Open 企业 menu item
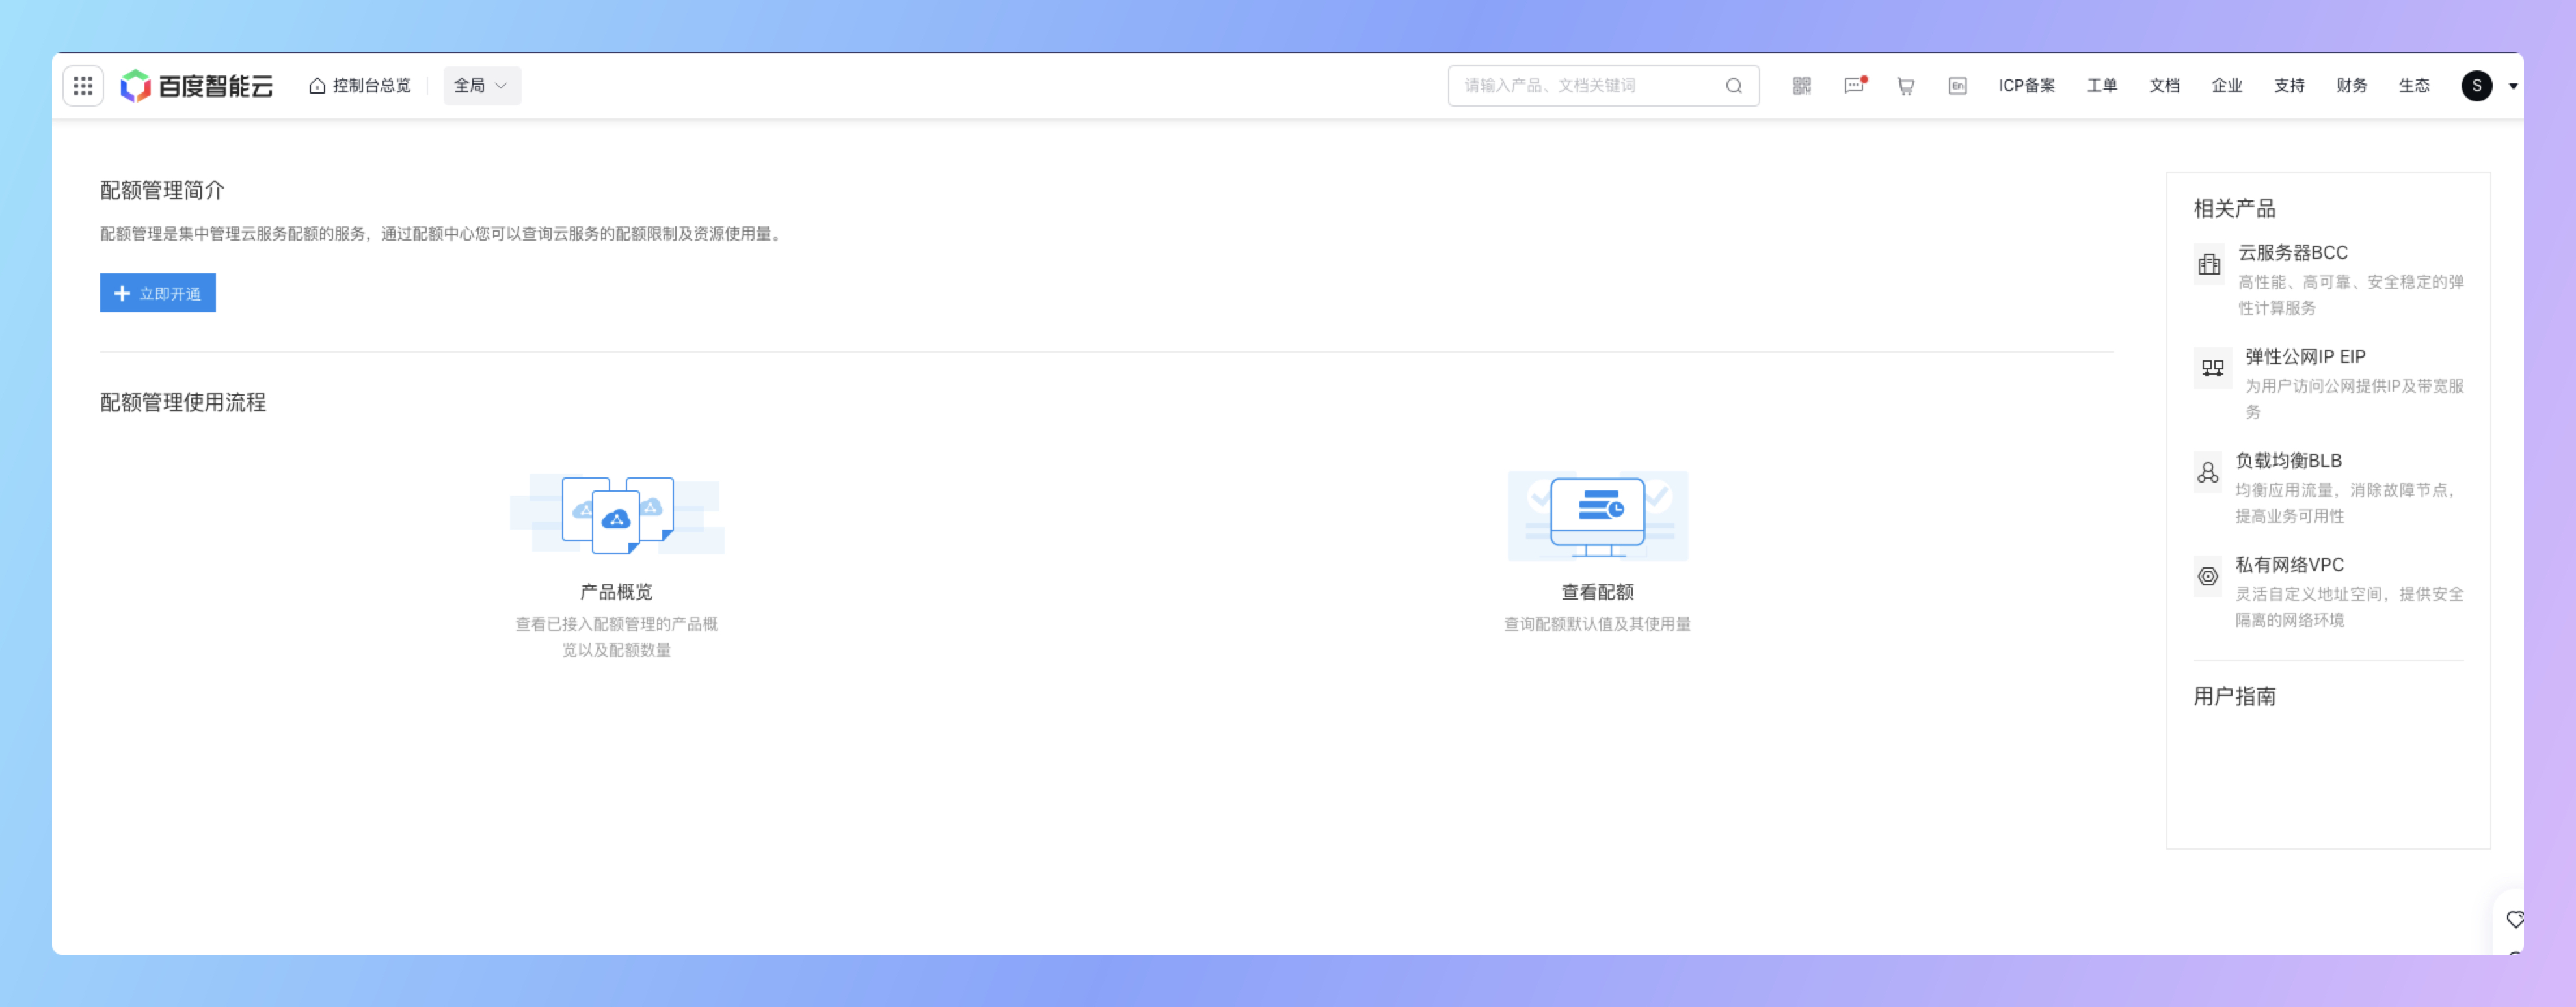2576x1007 pixels. point(2227,86)
